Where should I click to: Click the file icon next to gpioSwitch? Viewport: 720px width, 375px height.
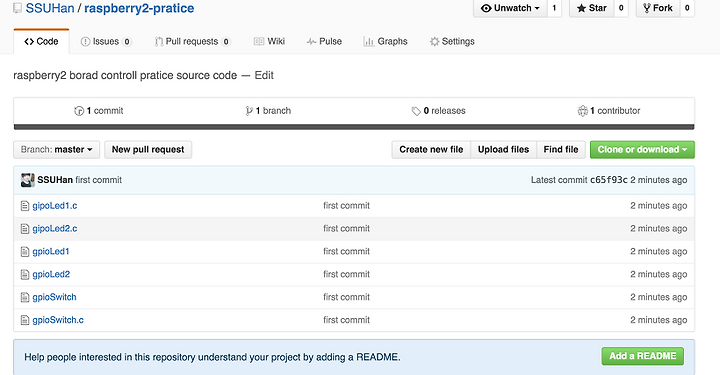tap(25, 297)
